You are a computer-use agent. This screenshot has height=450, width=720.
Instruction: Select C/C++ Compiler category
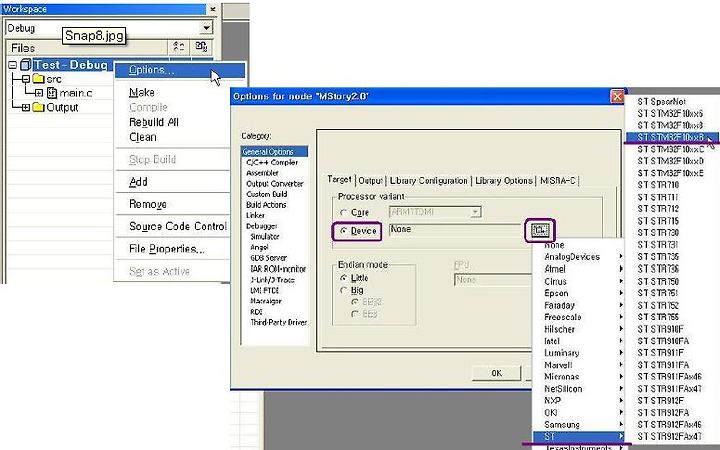click(x=272, y=162)
